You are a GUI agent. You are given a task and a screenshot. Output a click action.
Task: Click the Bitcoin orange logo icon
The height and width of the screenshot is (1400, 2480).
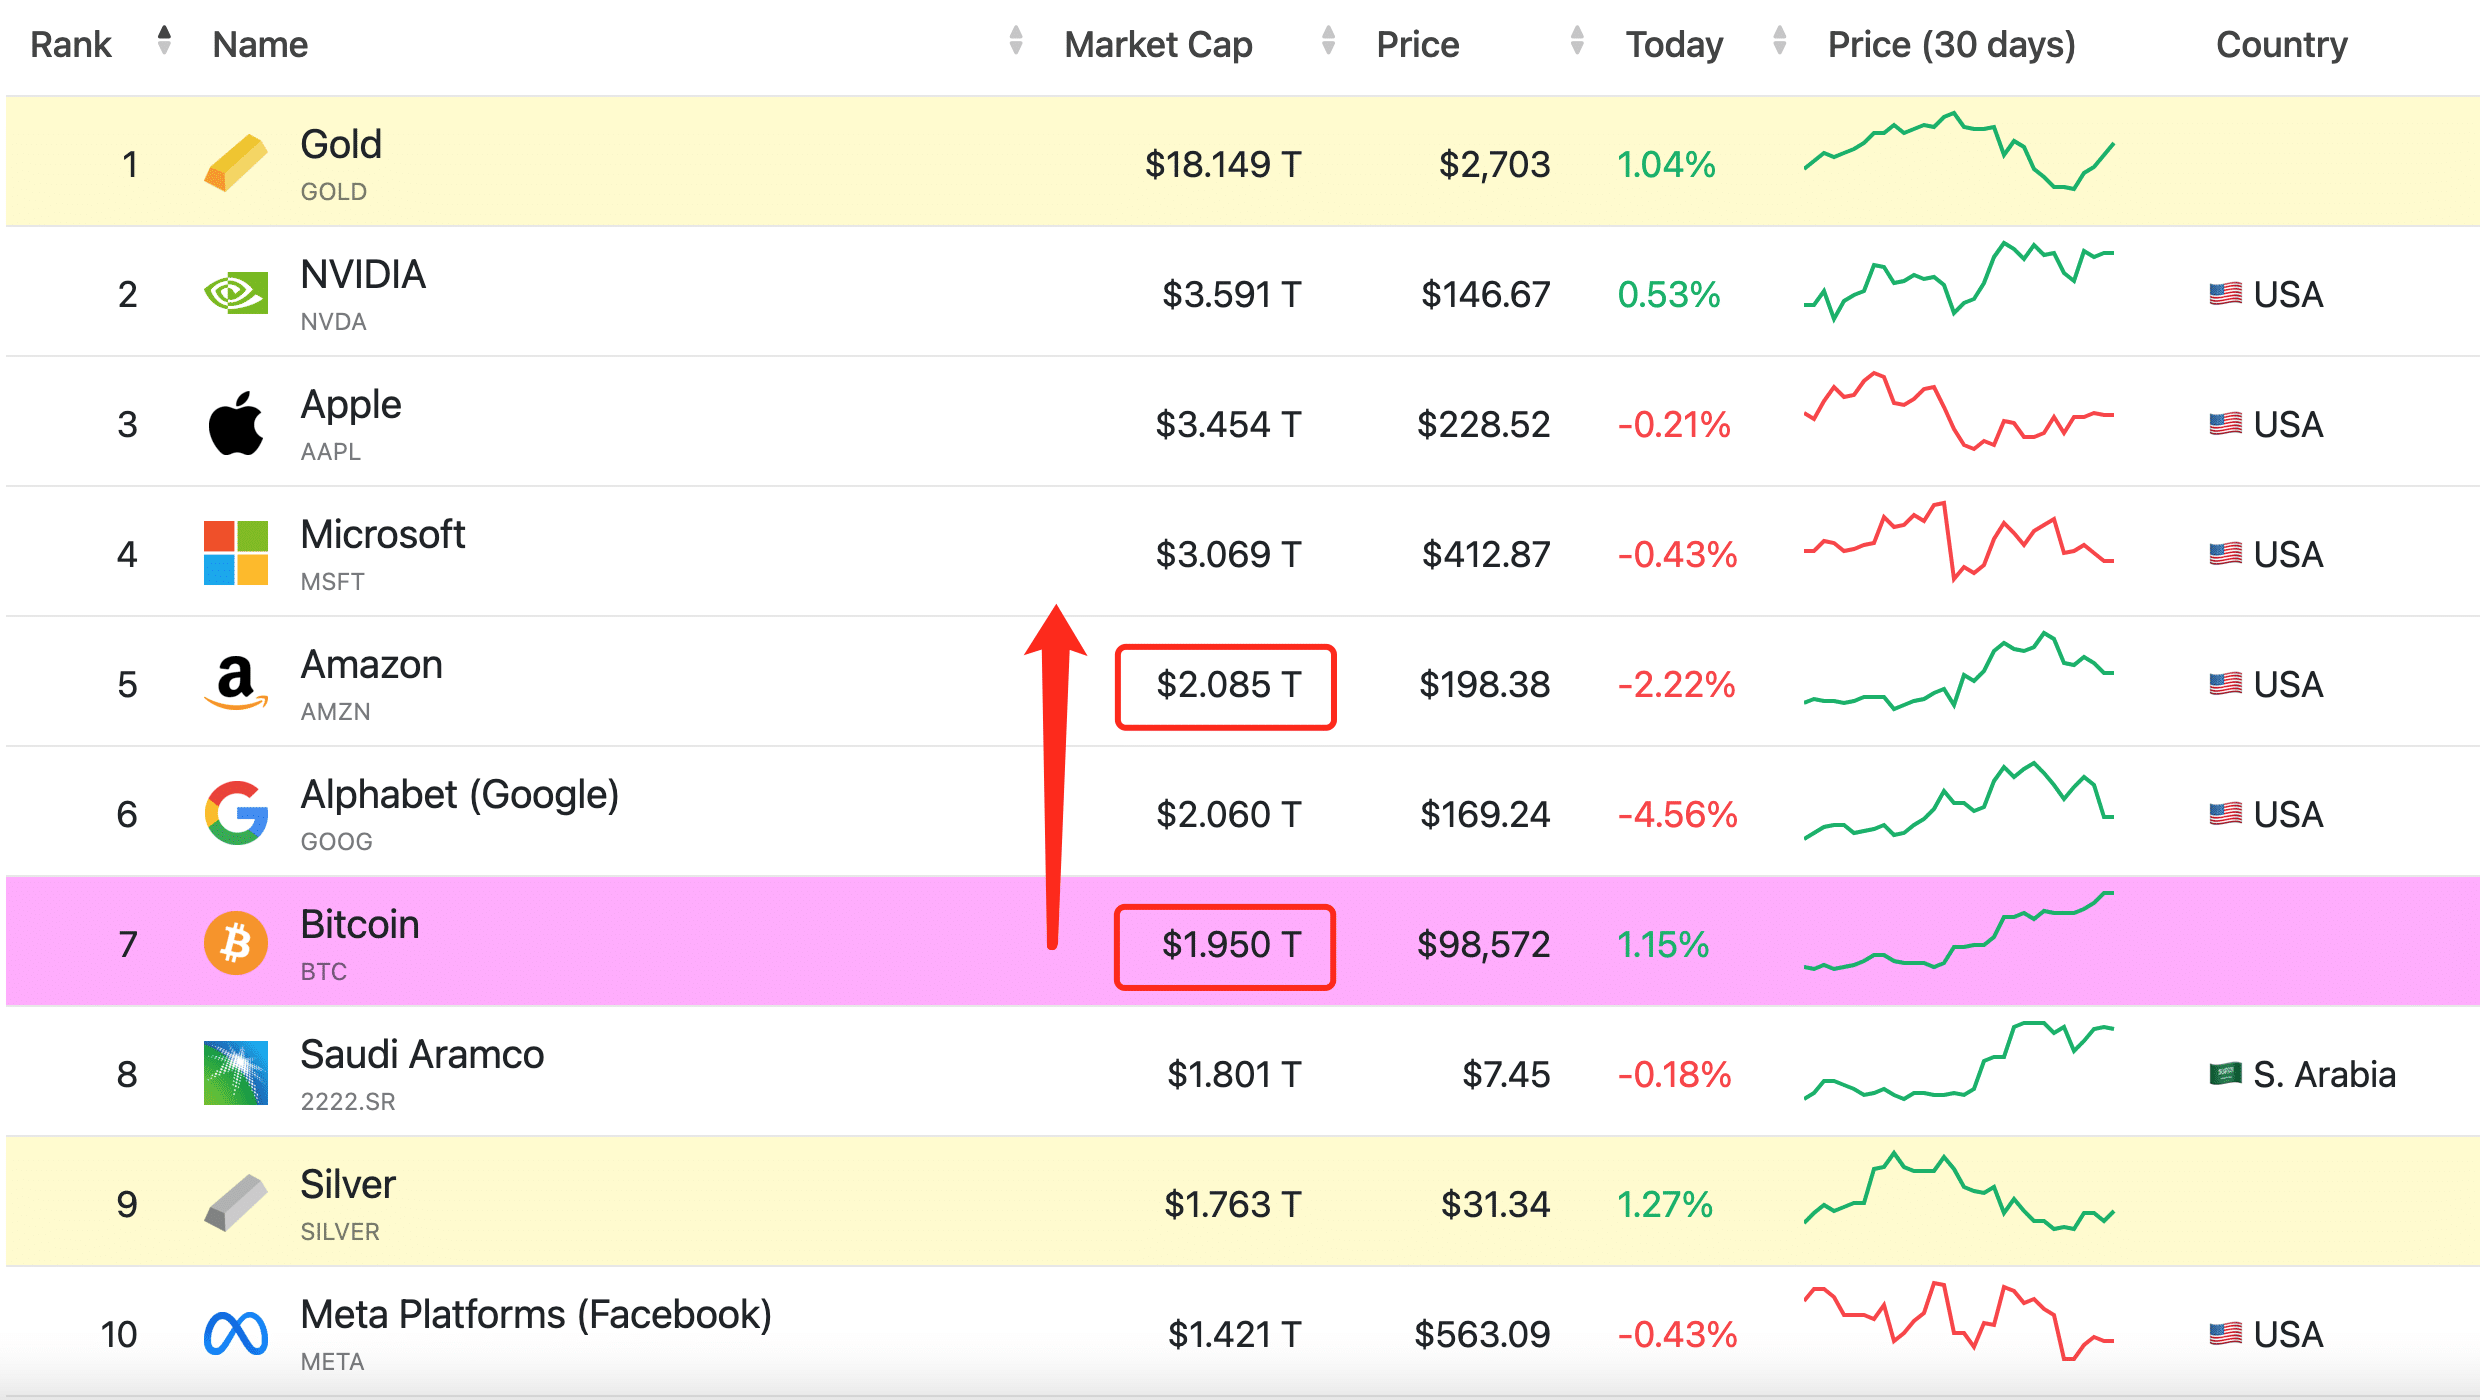point(236,943)
